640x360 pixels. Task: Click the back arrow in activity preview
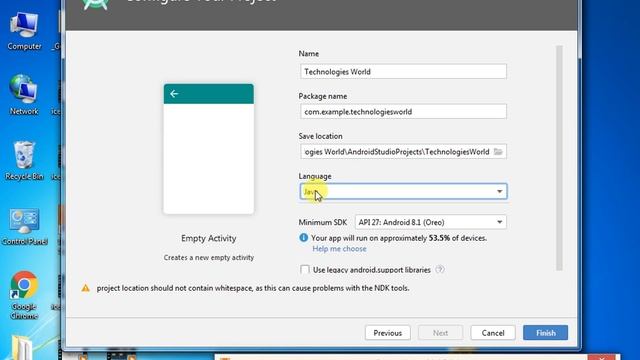point(174,94)
